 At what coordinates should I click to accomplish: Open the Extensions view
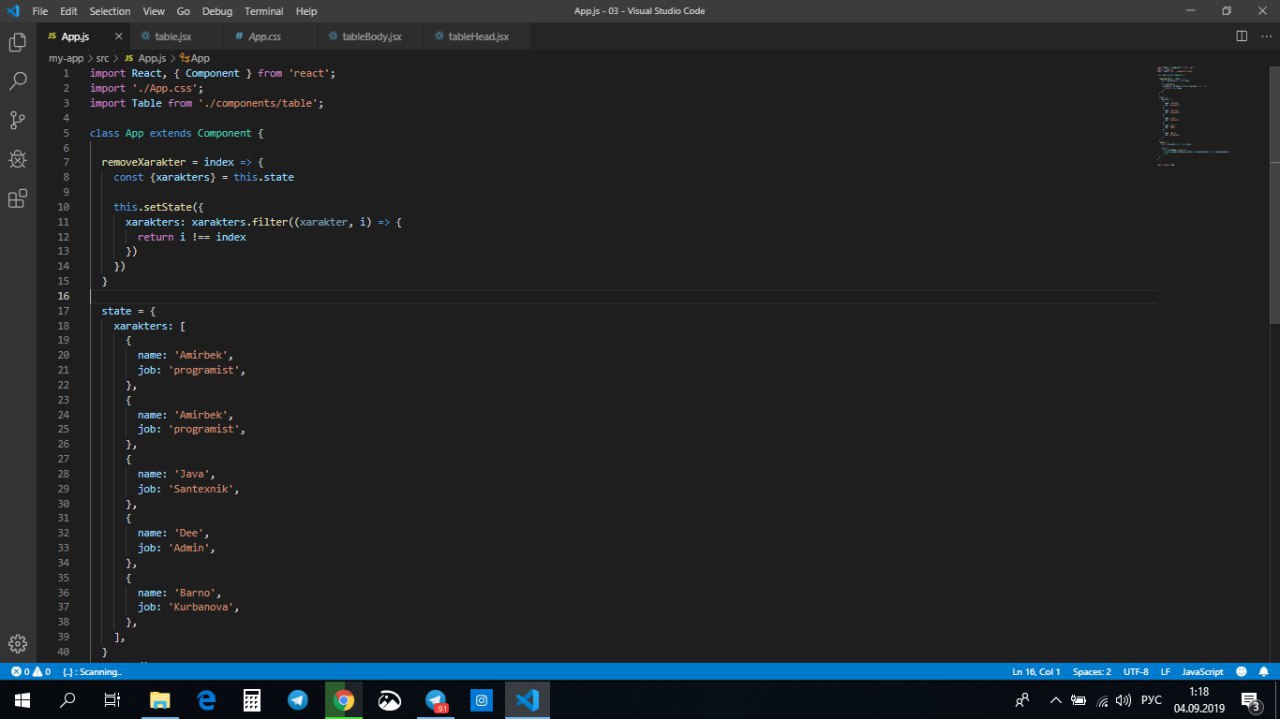pyautogui.click(x=17, y=198)
